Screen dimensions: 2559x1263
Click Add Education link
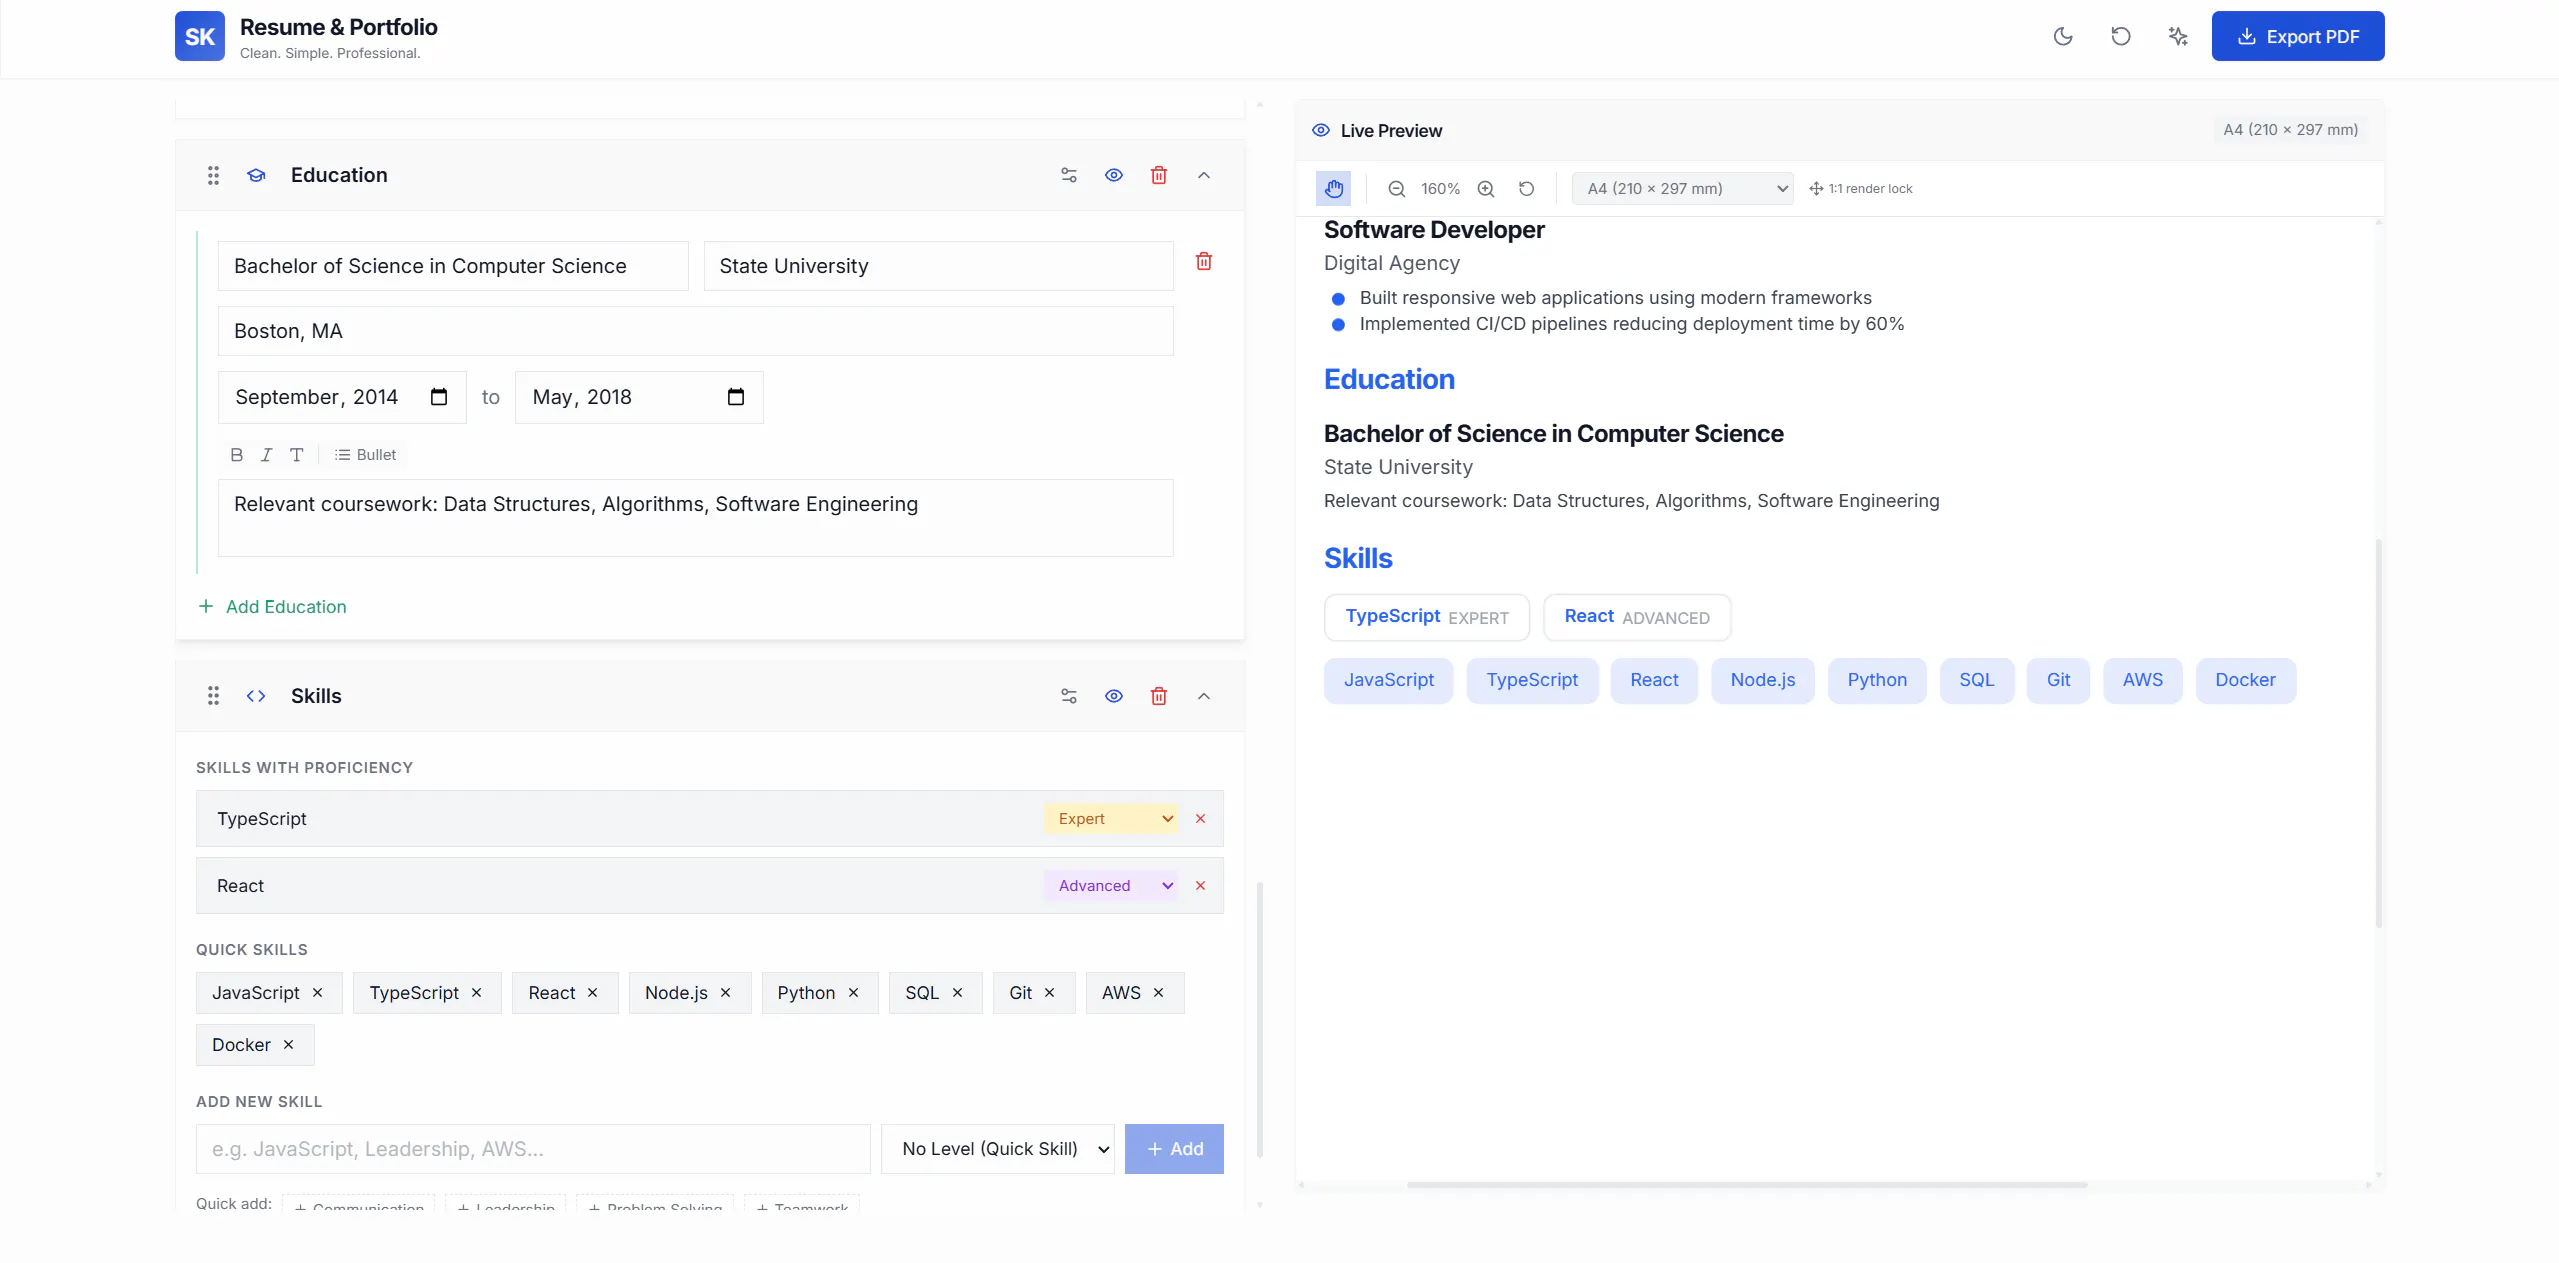click(x=272, y=607)
